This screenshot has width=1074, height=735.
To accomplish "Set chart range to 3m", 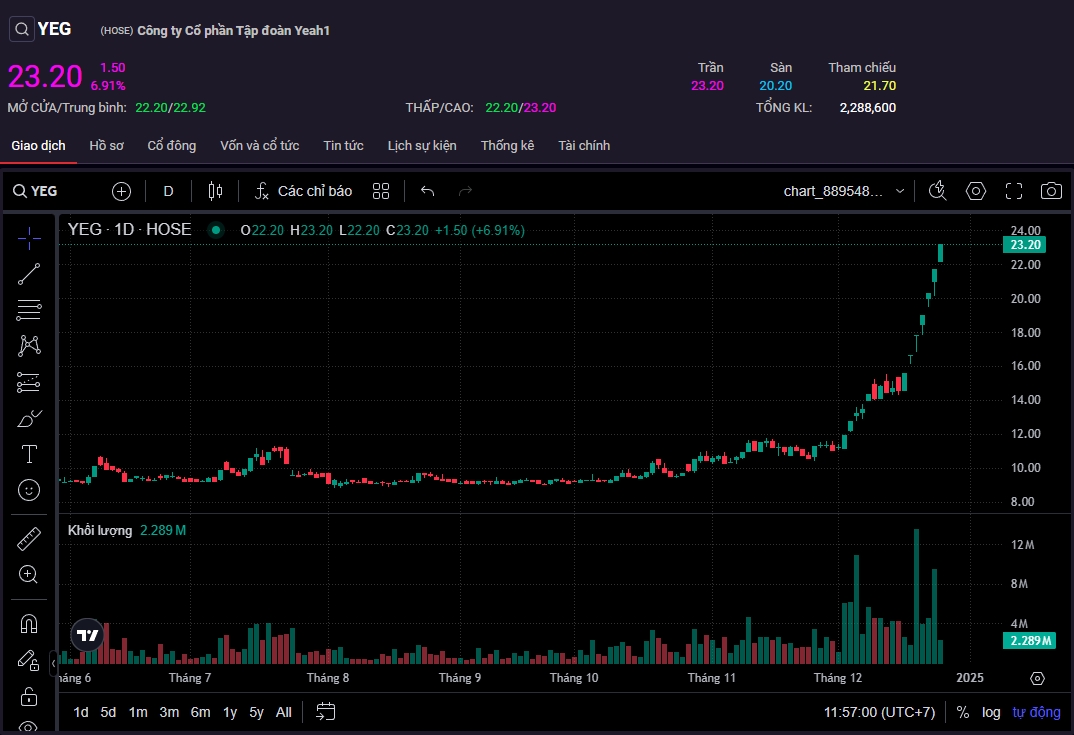I will (169, 712).
